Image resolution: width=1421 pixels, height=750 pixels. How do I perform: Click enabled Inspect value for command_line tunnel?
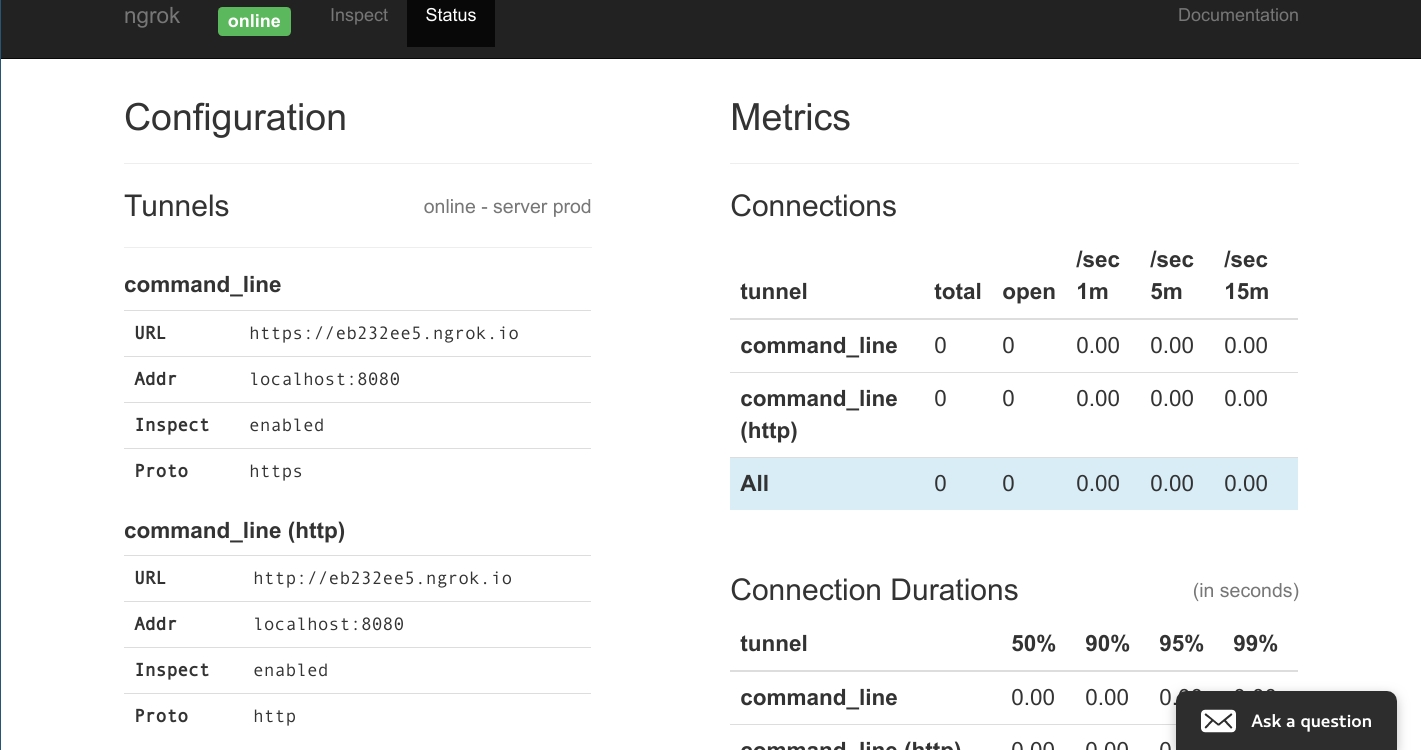tap(287, 425)
